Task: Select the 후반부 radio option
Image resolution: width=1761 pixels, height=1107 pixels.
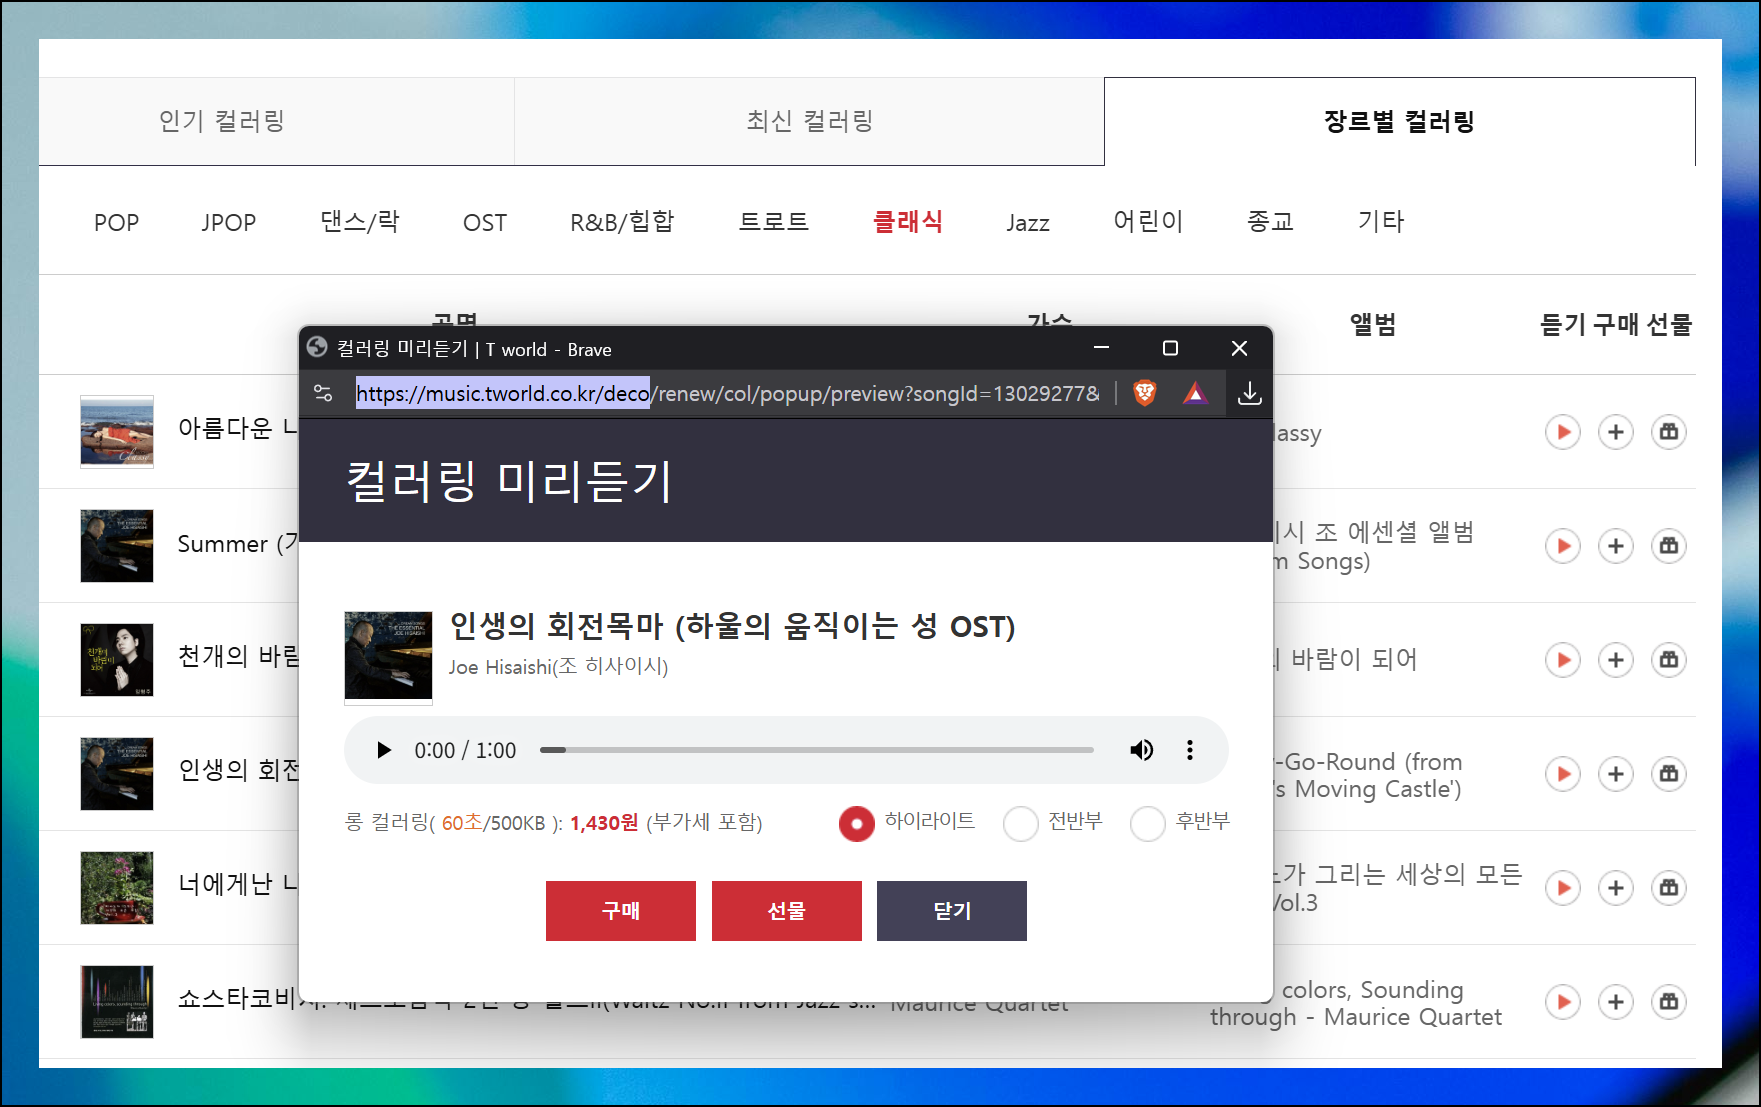Action: [1148, 824]
